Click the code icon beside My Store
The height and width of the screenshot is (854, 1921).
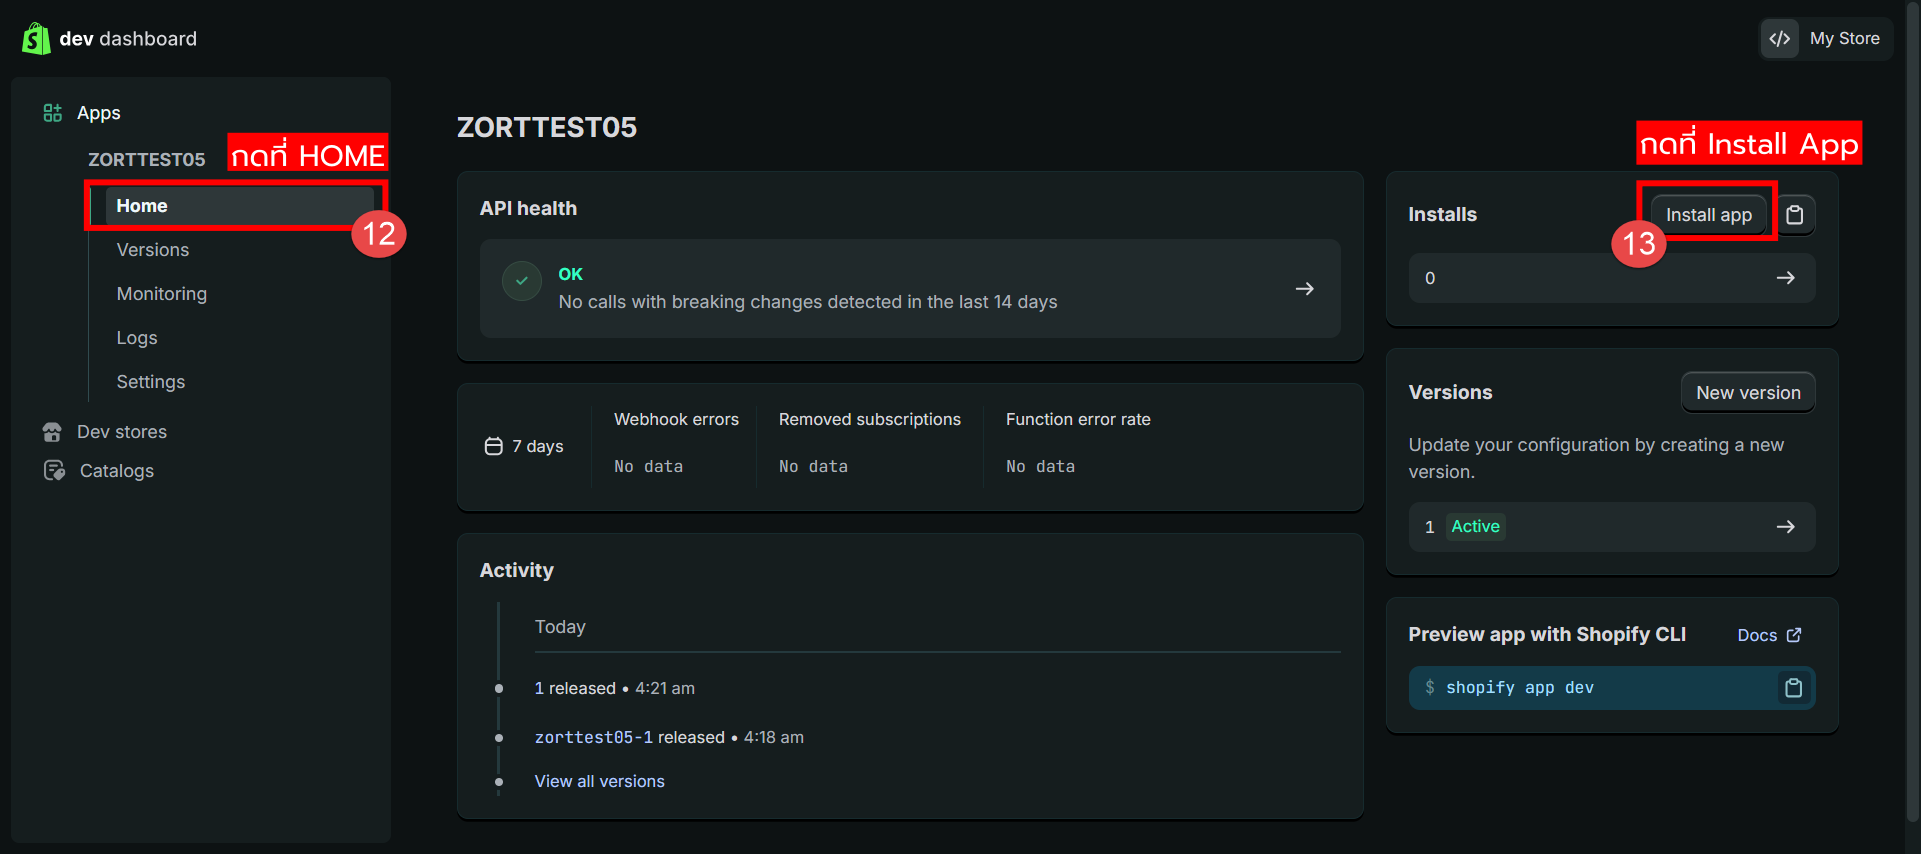pos(1780,39)
